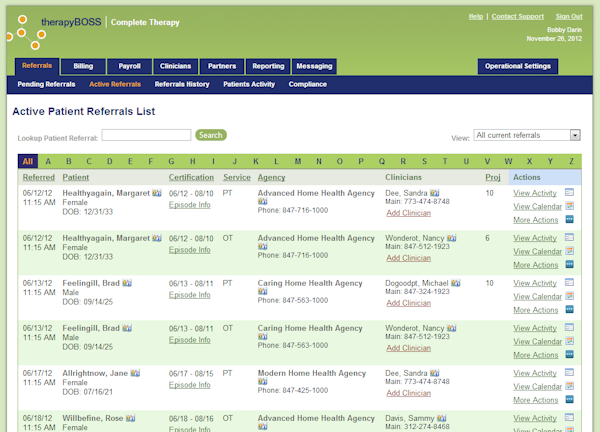Select the All alphabet filter
The image size is (600, 432).
(x=28, y=161)
